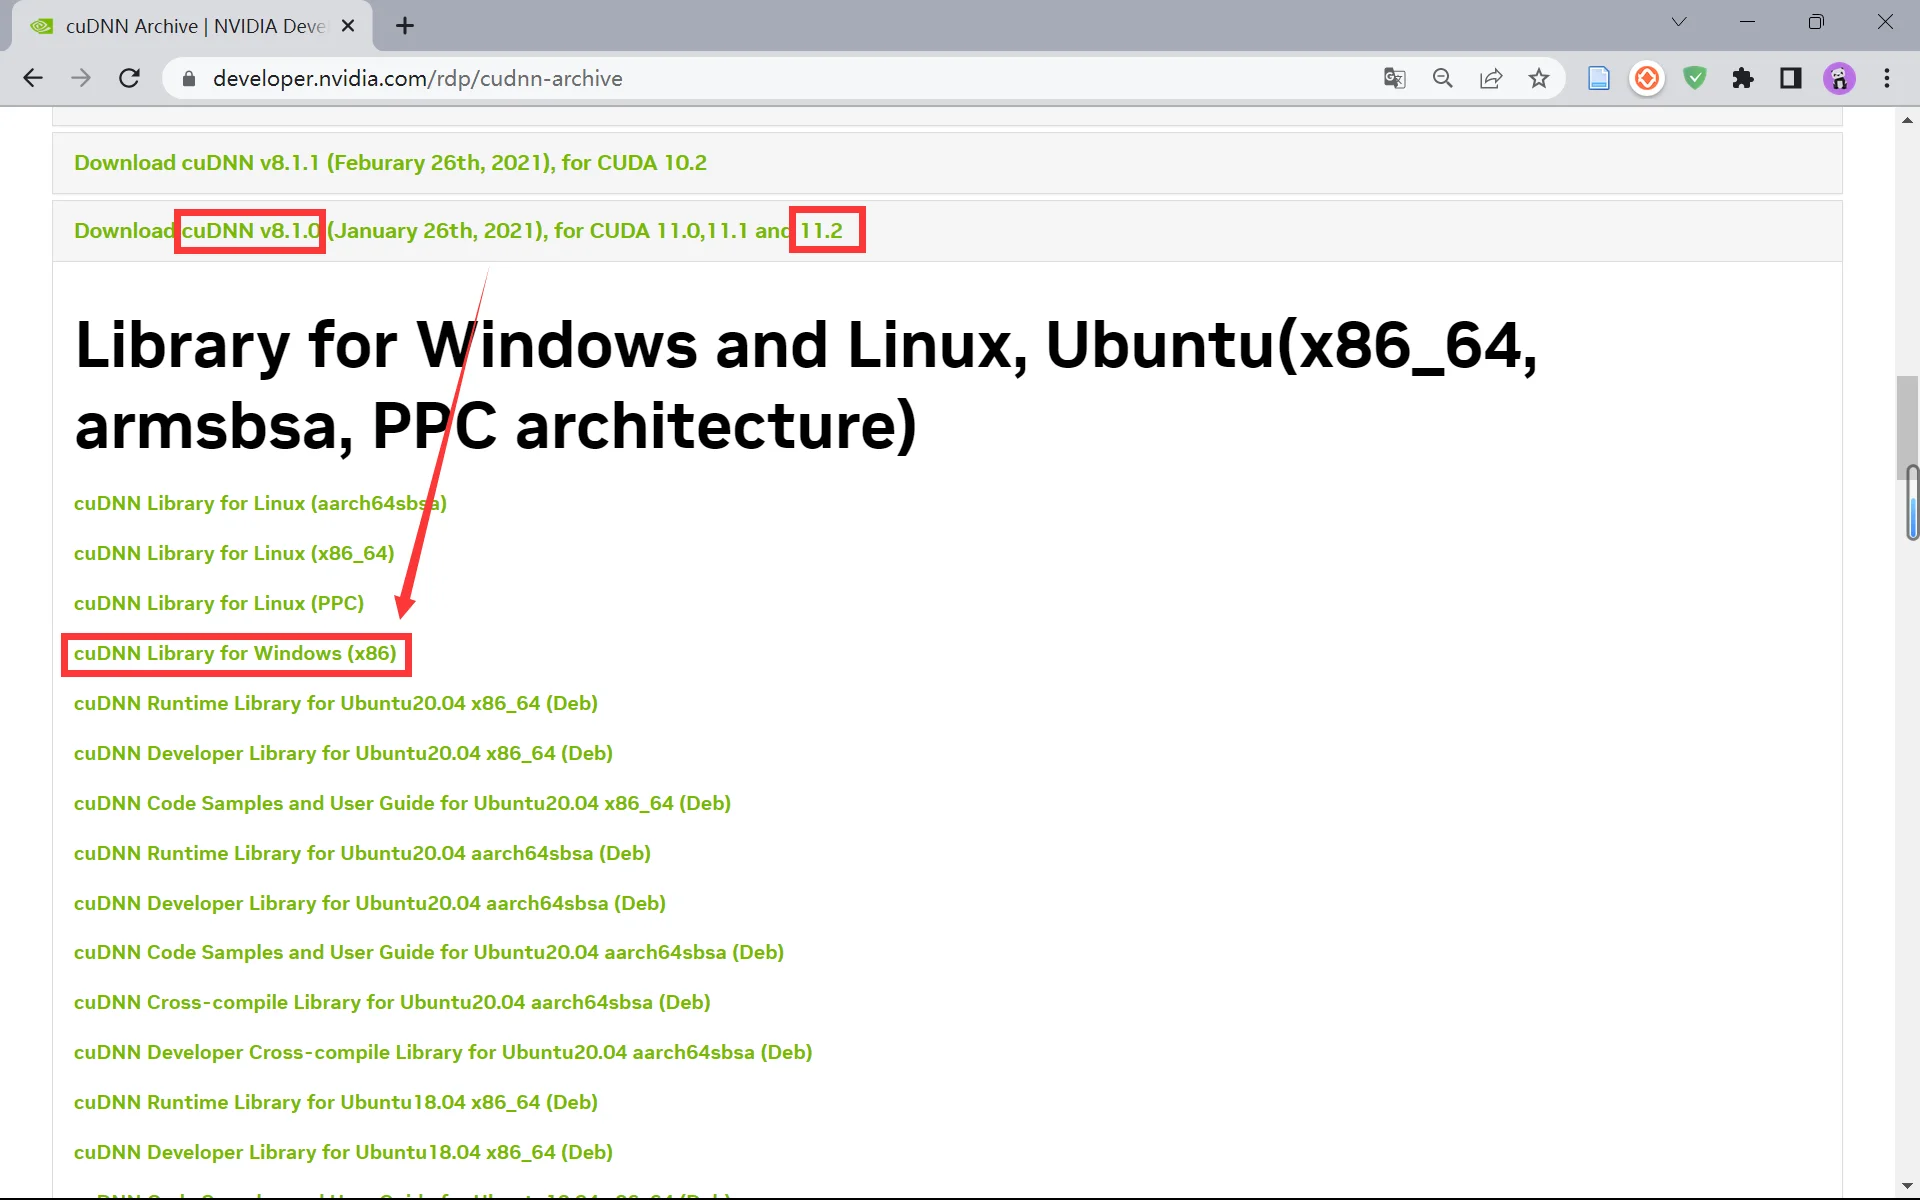1920x1200 pixels.
Task: Click the vertical scrollbar thumb
Action: tap(1908, 430)
